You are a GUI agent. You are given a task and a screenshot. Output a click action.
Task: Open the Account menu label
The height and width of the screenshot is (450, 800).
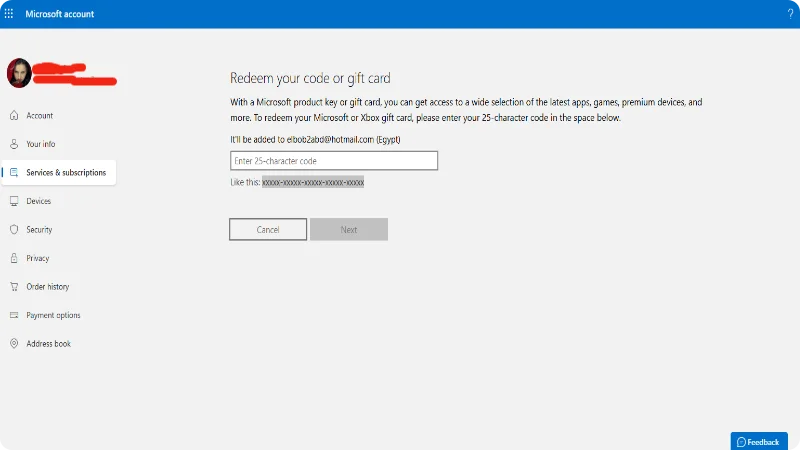tap(40, 115)
